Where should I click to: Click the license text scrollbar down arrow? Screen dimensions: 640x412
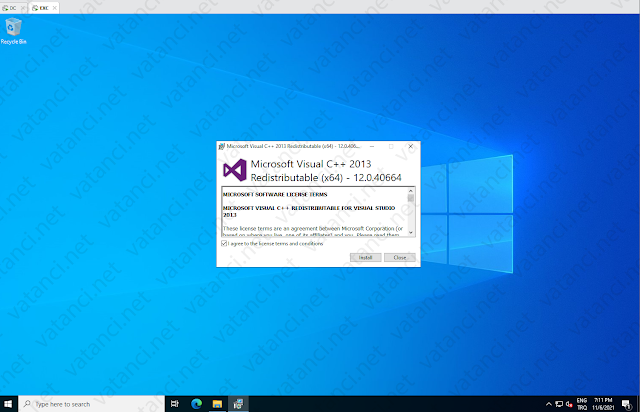click(x=411, y=232)
